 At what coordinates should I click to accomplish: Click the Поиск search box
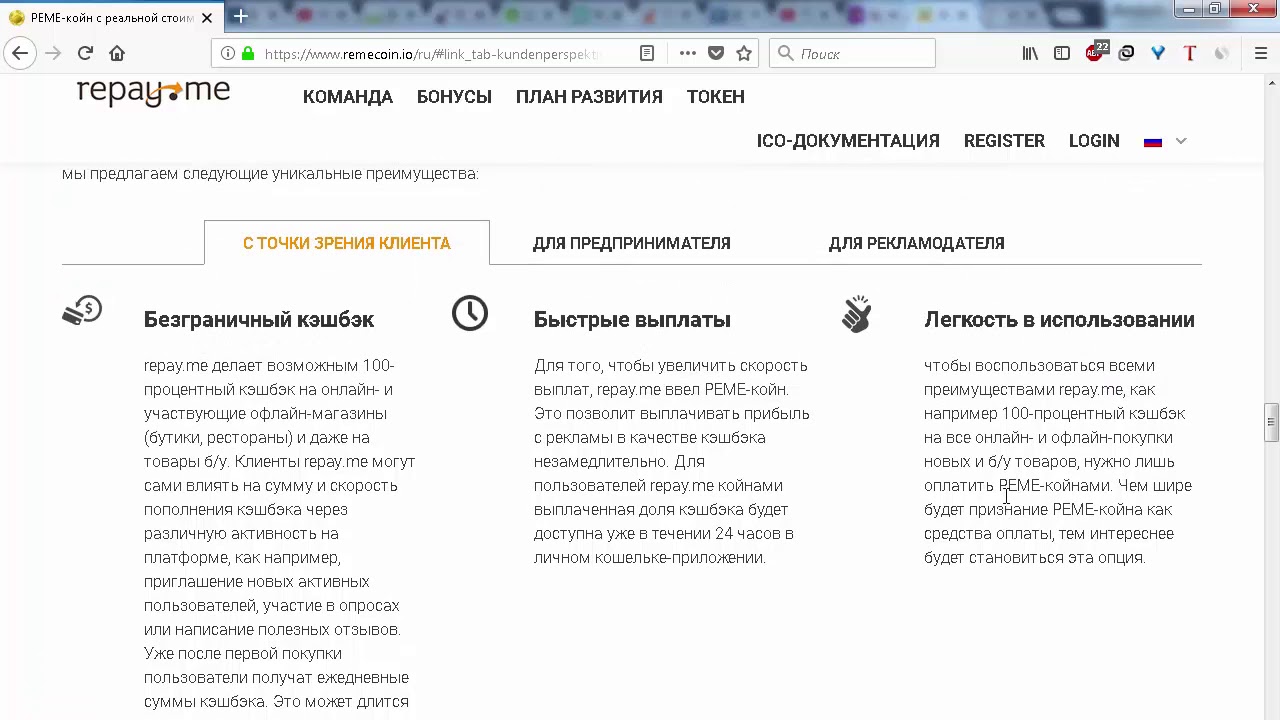tap(852, 54)
